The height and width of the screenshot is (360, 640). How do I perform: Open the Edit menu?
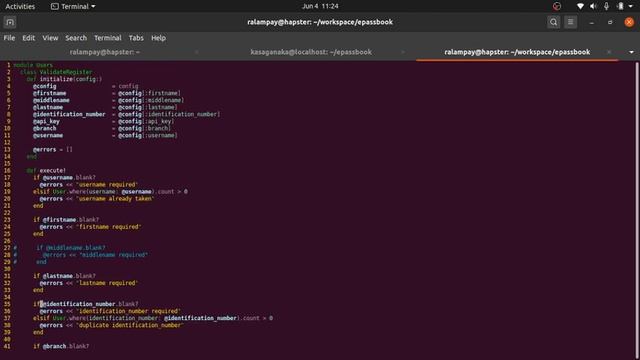(29, 38)
